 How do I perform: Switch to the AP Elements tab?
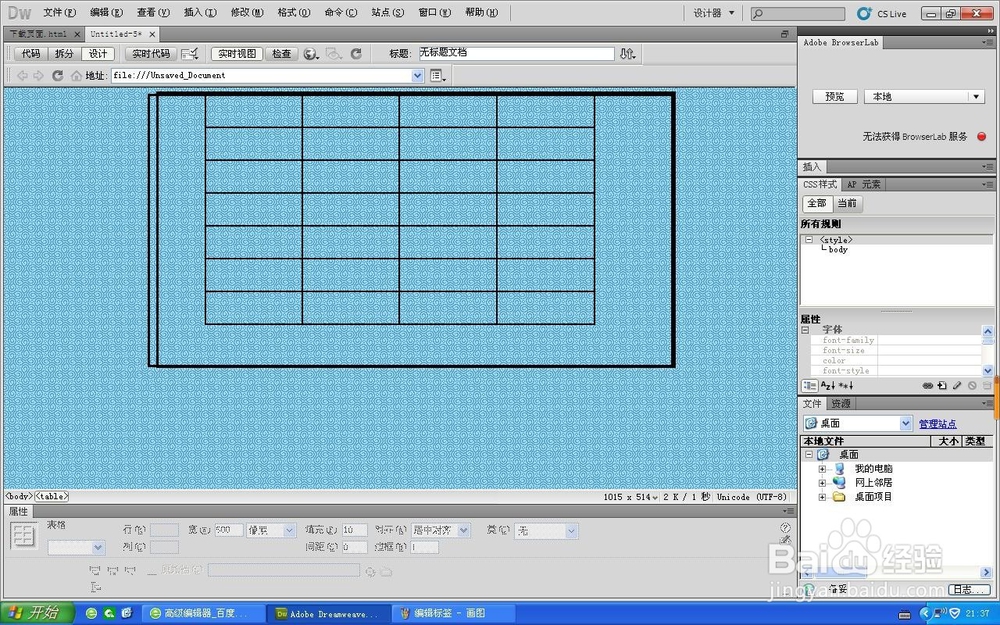tap(864, 184)
